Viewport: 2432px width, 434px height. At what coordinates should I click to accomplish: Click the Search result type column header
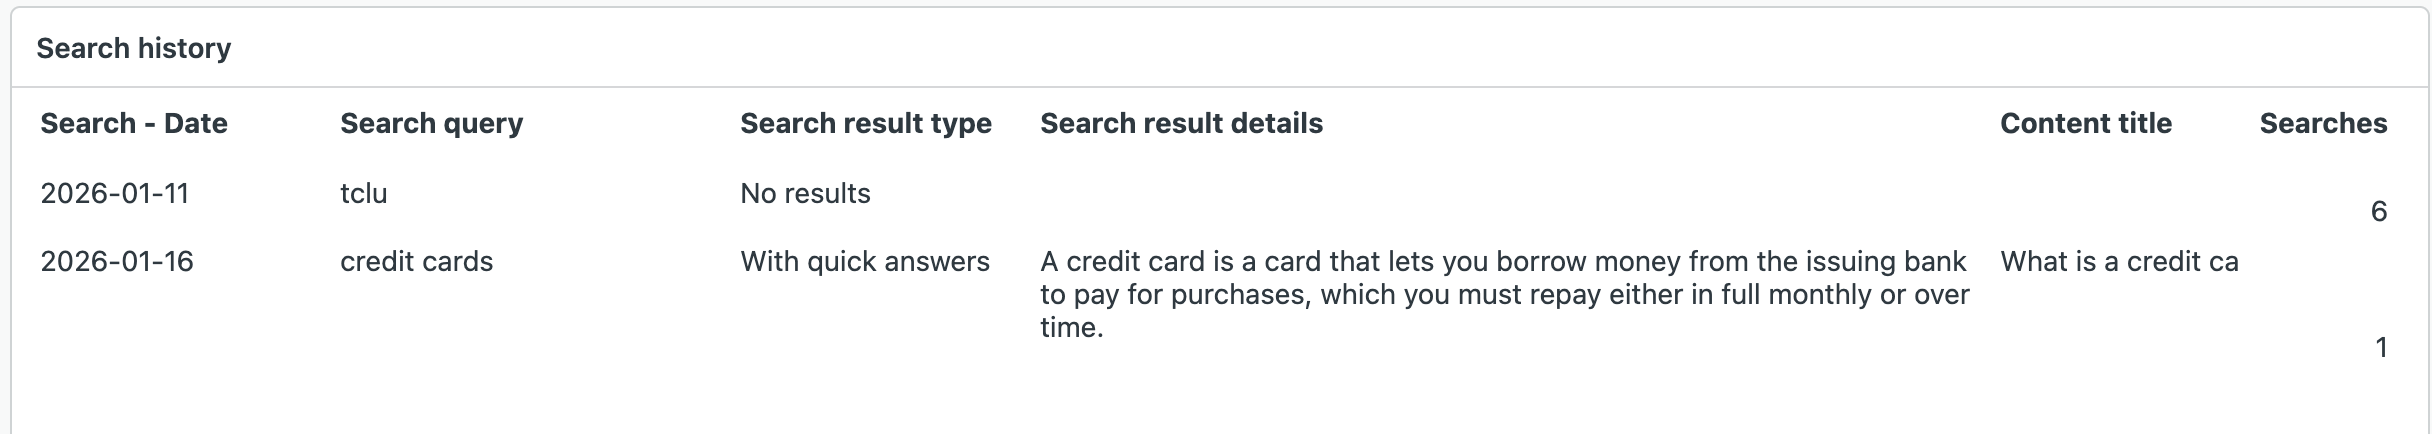[865, 123]
